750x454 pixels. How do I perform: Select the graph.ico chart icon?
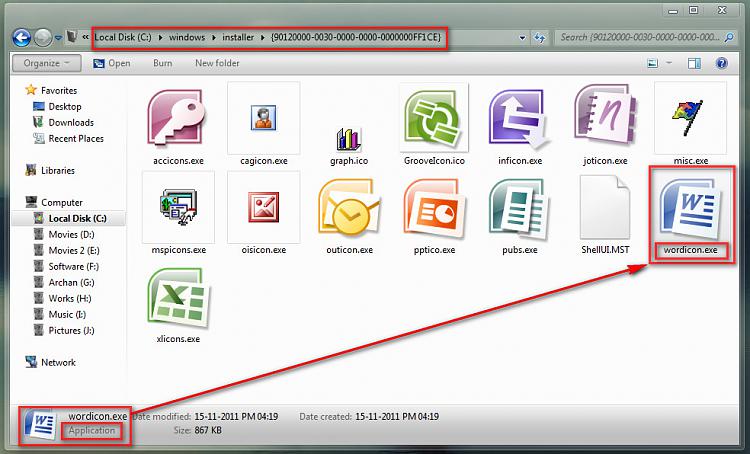[349, 140]
